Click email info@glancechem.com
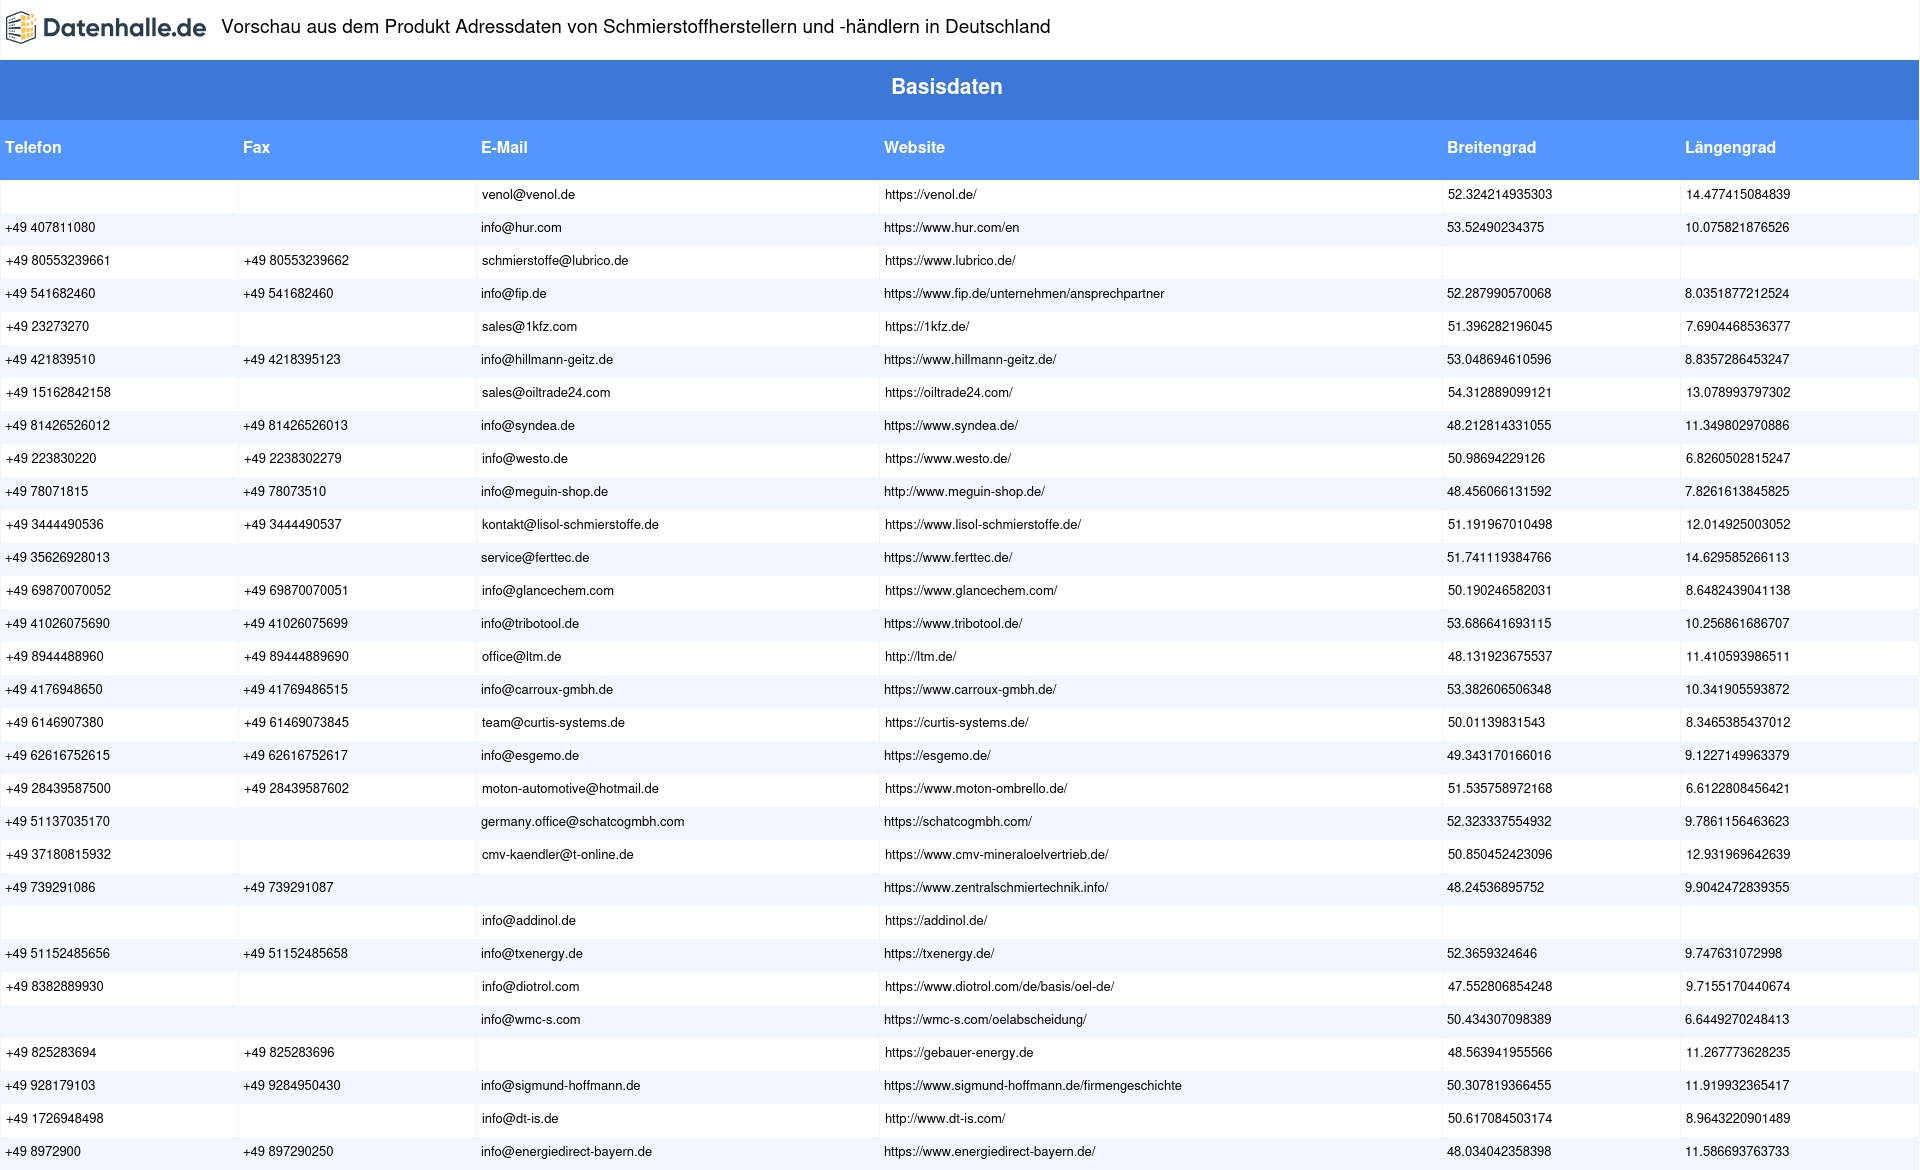This screenshot has height=1170, width=1920. click(548, 591)
